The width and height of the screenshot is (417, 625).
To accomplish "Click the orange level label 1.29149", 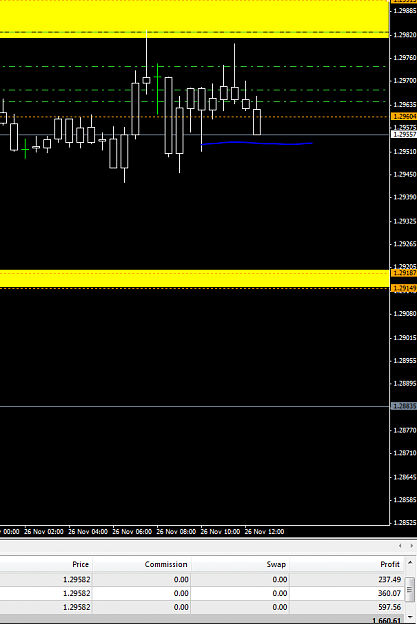I will [x=404, y=288].
